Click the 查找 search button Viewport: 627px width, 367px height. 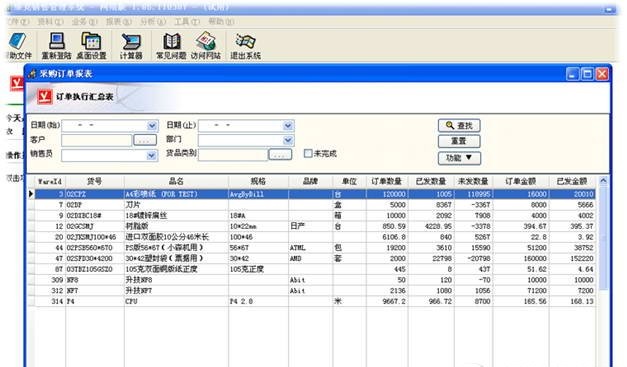(x=459, y=126)
